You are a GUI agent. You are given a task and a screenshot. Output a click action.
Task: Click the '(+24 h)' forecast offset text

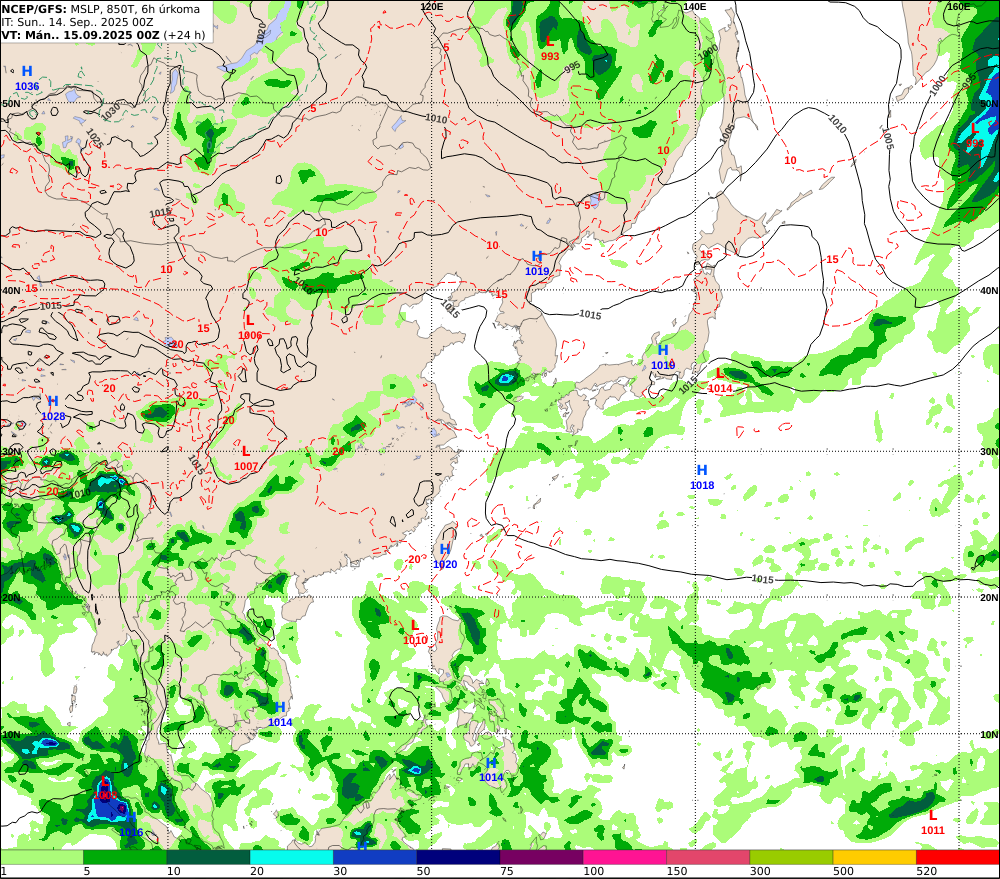tap(184, 34)
